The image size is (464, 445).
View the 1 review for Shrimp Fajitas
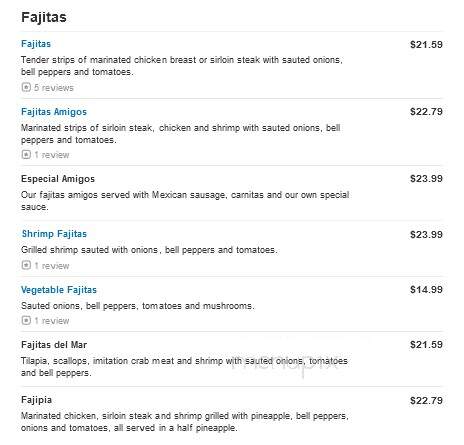pyautogui.click(x=52, y=266)
